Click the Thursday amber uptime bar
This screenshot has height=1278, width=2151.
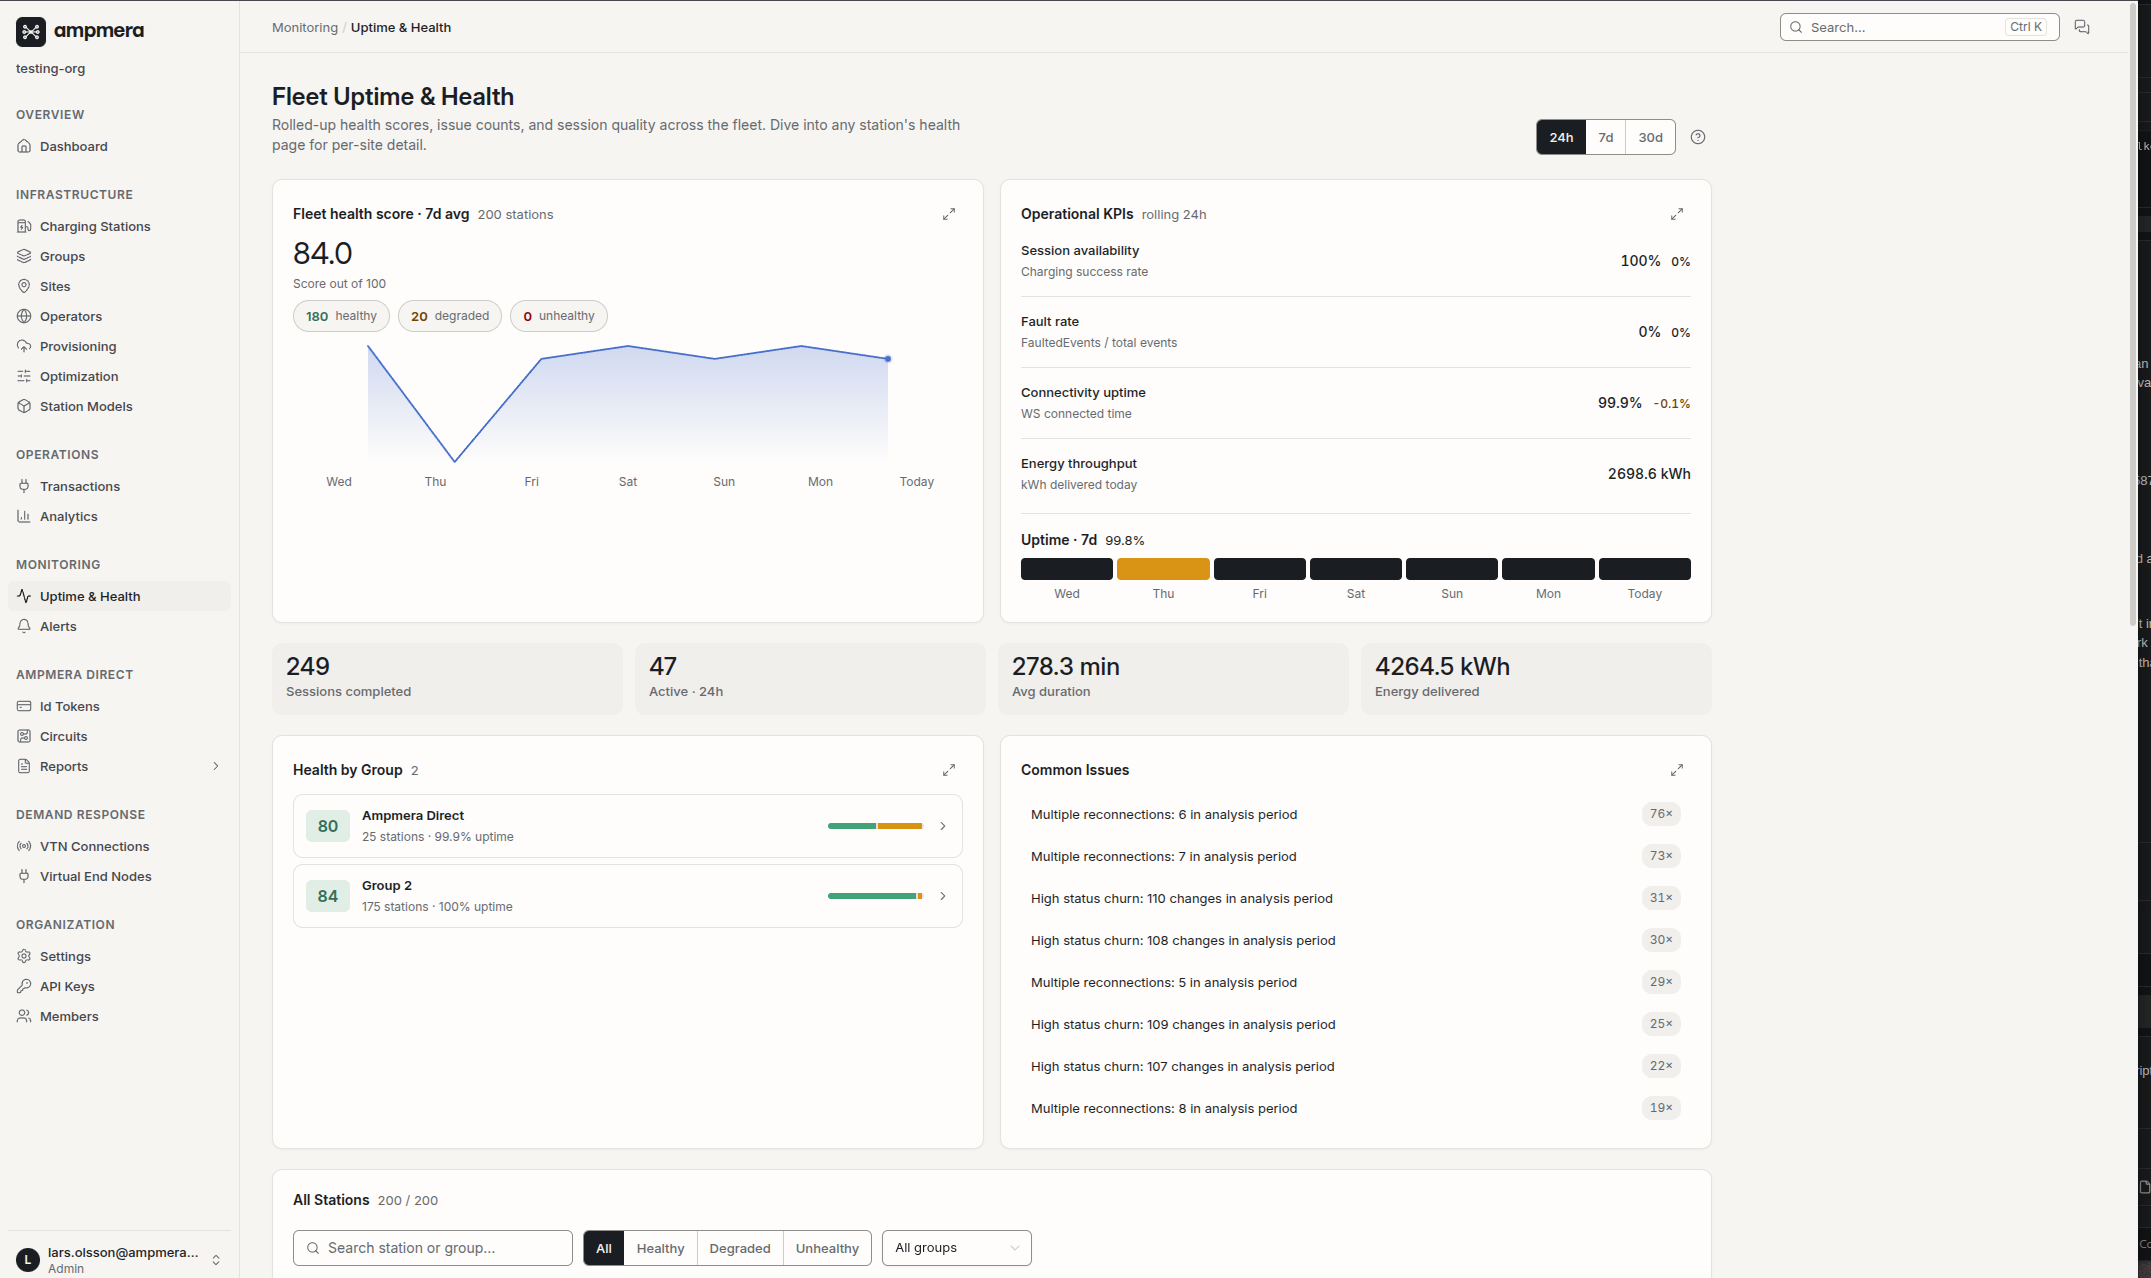(x=1163, y=569)
